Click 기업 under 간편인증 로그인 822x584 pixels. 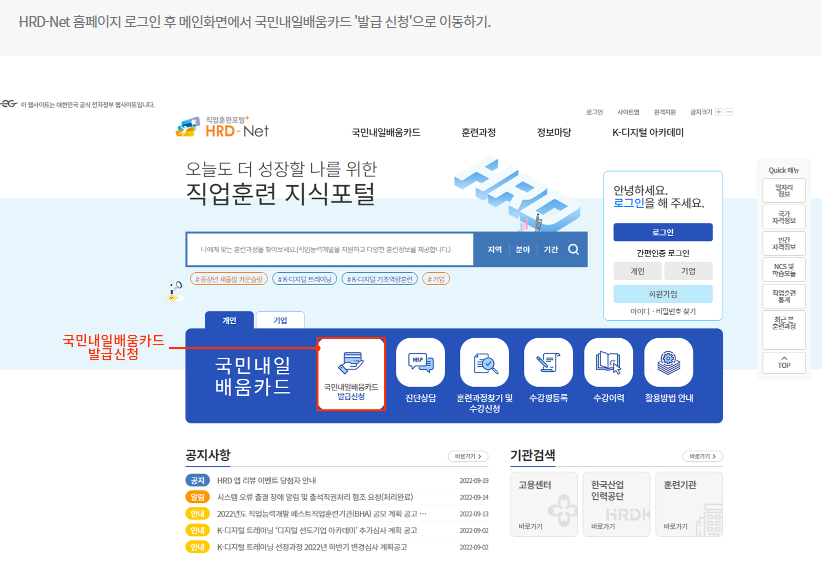688,271
